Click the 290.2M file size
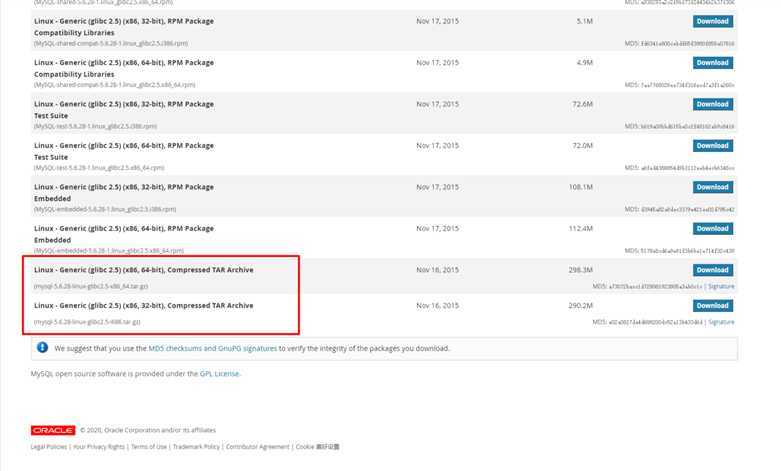 581,306
